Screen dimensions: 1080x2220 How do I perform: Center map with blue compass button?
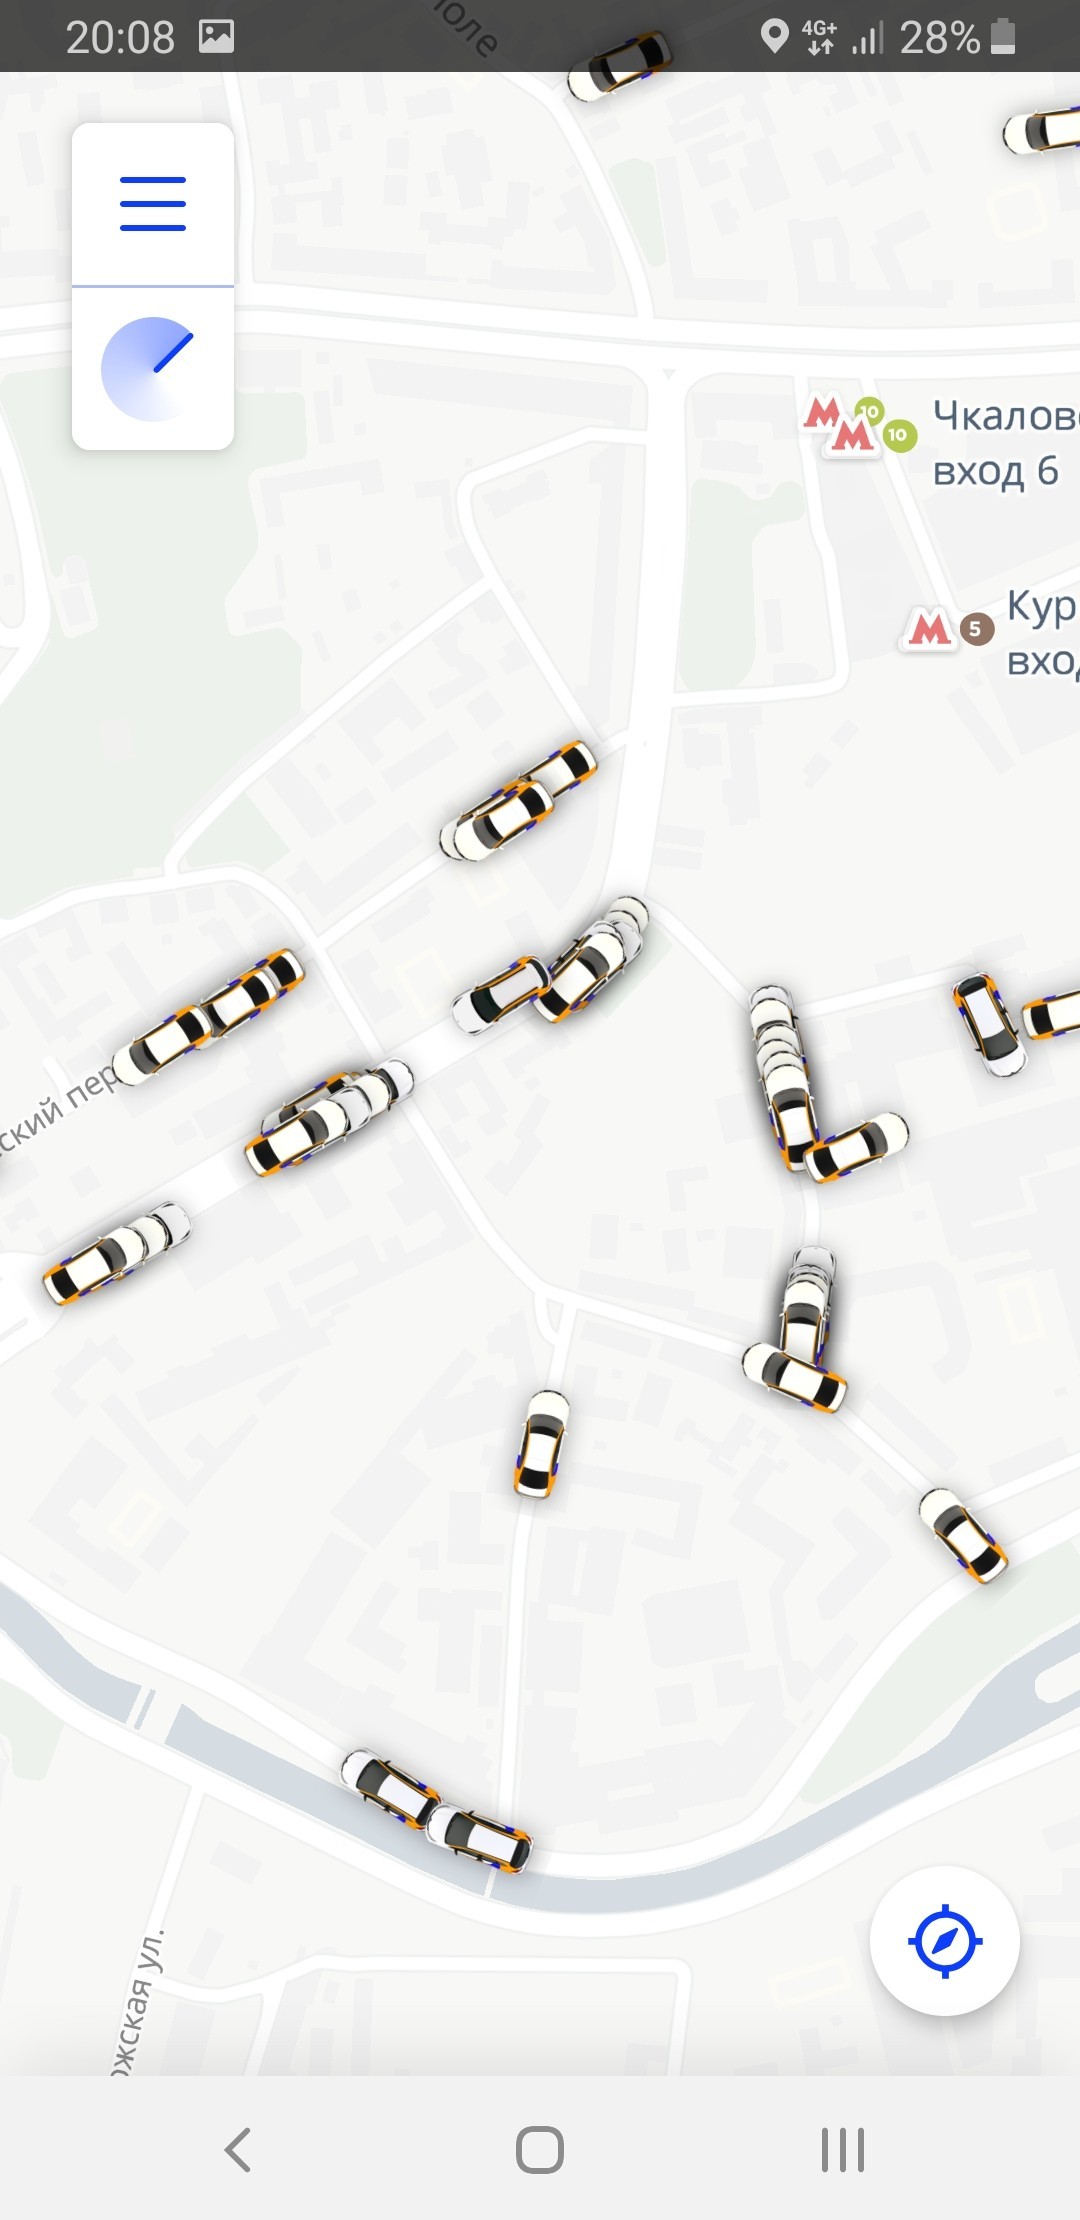point(944,1941)
